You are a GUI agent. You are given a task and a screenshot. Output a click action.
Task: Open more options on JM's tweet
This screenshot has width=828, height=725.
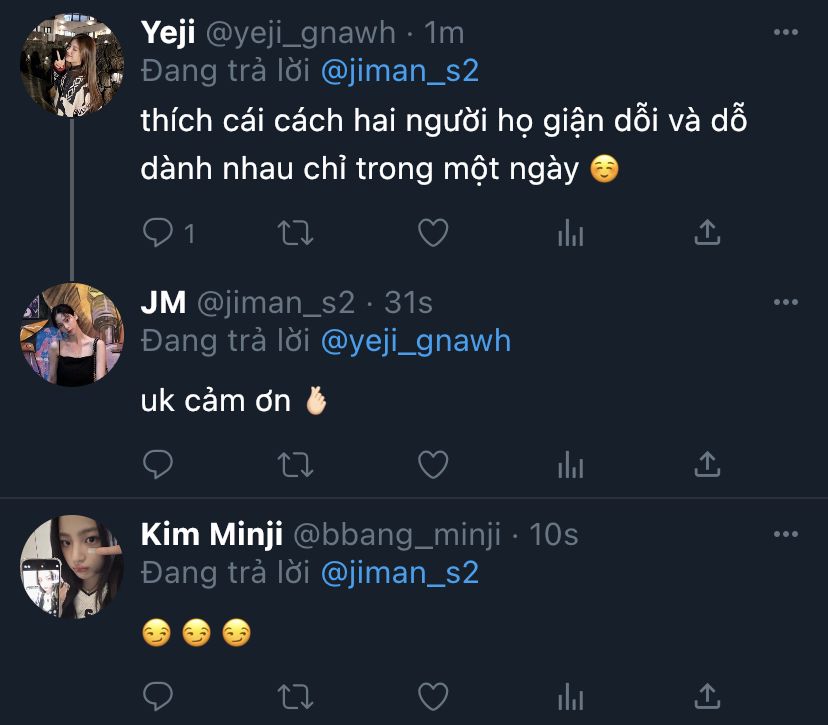click(x=787, y=302)
